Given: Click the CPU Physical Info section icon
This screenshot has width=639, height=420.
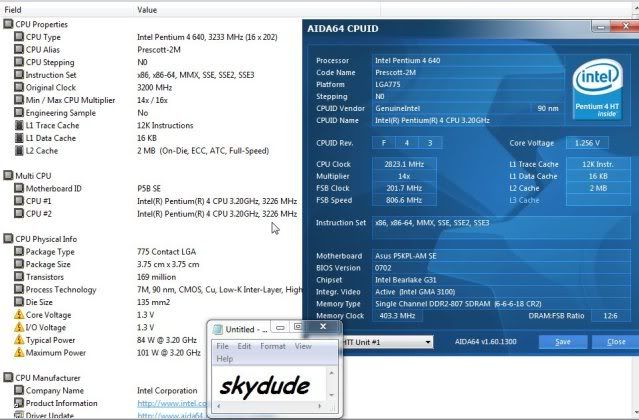Looking at the screenshot, I should coord(8,239).
